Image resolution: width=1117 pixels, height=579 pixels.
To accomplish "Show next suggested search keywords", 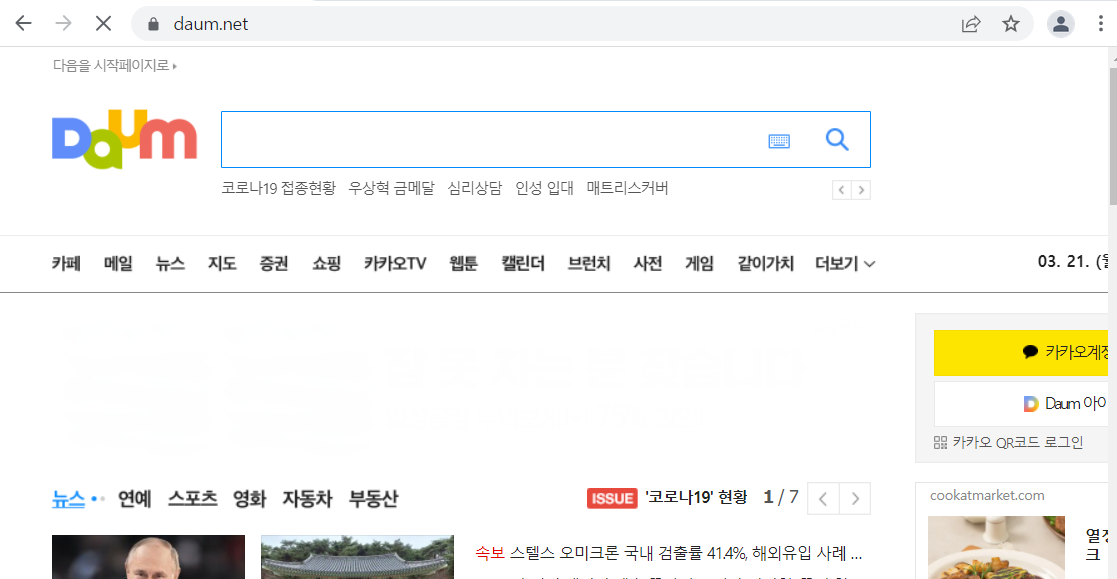I will 861,190.
